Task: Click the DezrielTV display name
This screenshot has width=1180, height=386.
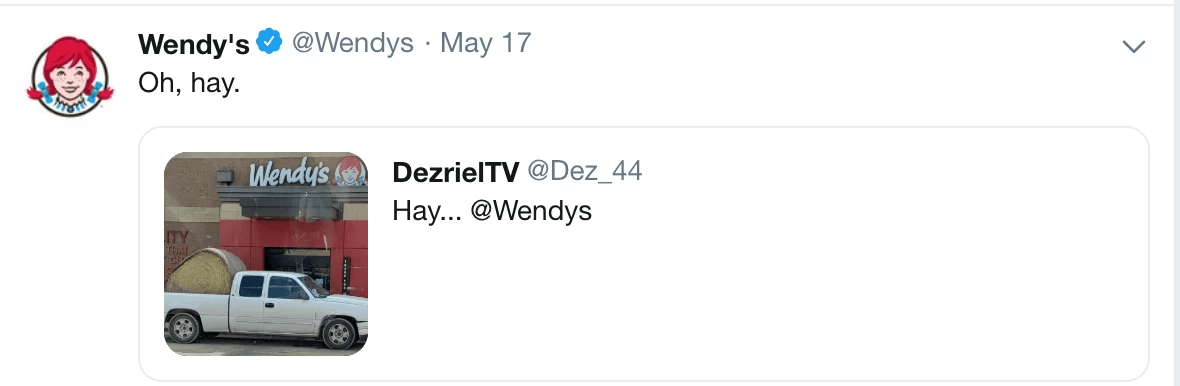Action: point(455,172)
